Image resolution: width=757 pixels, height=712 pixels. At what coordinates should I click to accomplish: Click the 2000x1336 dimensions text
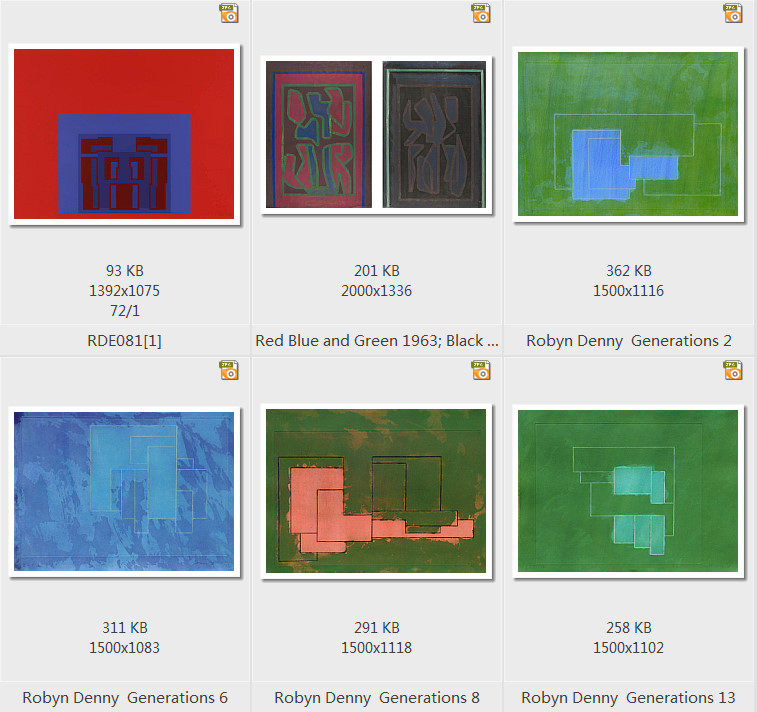[x=377, y=291]
